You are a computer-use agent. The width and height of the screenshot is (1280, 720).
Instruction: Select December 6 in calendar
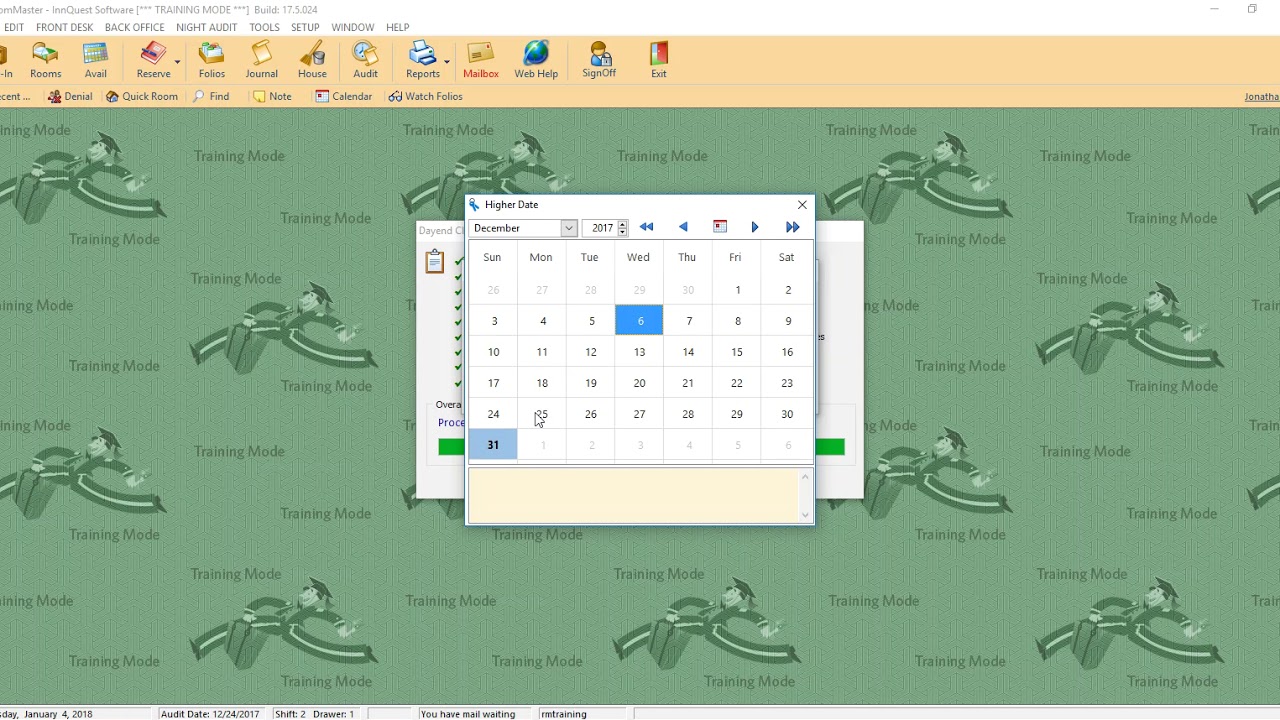click(640, 321)
